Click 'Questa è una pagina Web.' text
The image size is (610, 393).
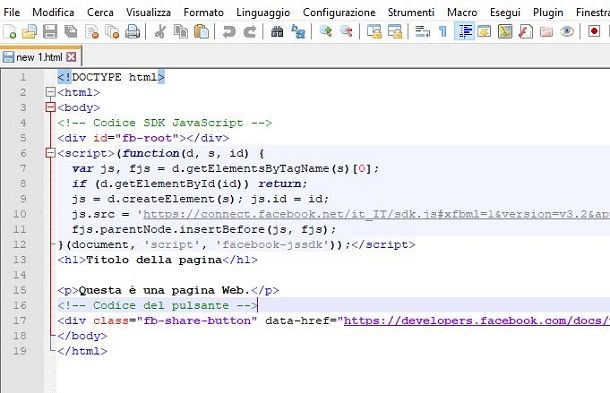point(164,290)
